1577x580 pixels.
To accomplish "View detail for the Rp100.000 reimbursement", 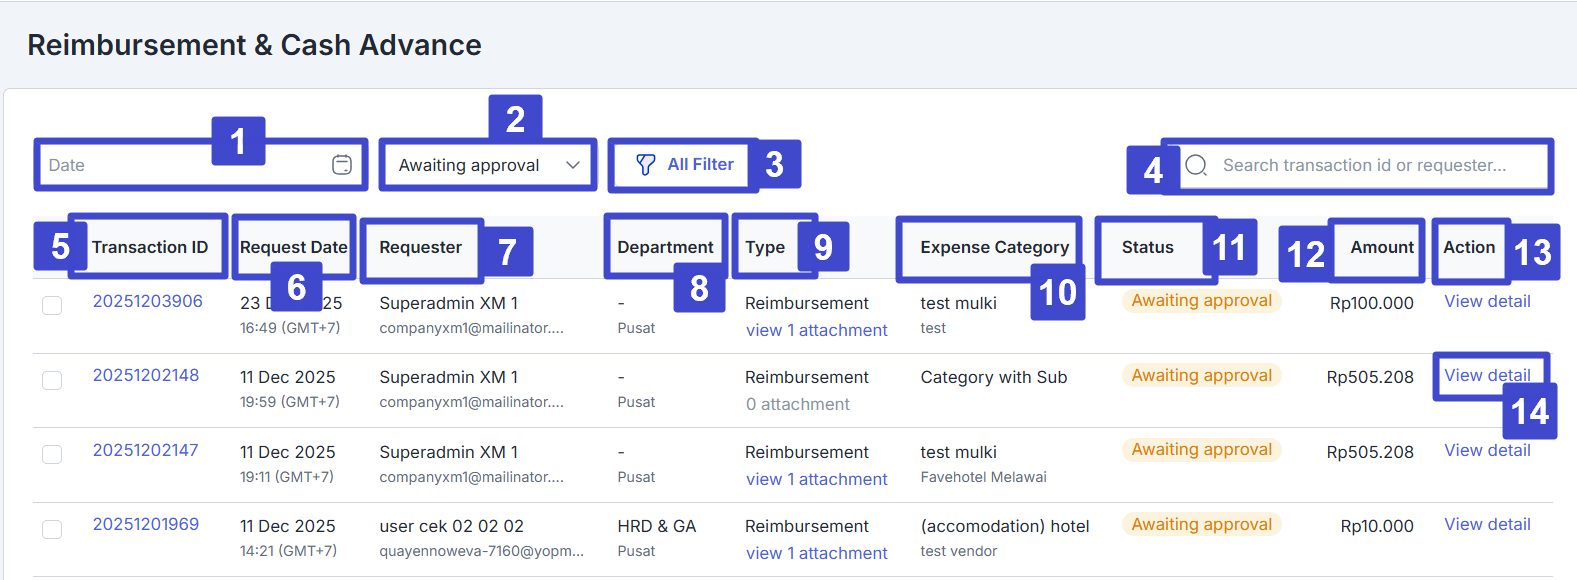I will coord(1487,301).
